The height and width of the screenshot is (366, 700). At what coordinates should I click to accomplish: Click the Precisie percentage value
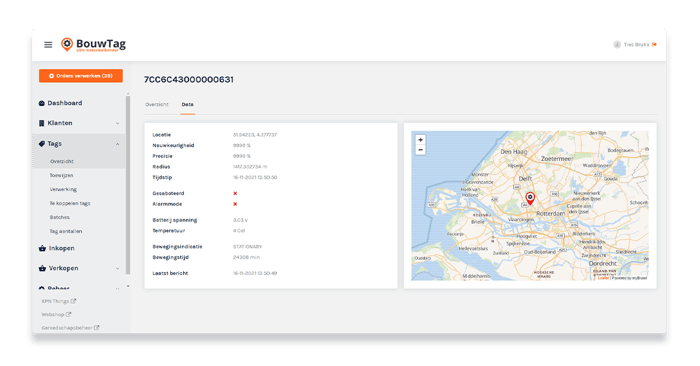(242, 156)
